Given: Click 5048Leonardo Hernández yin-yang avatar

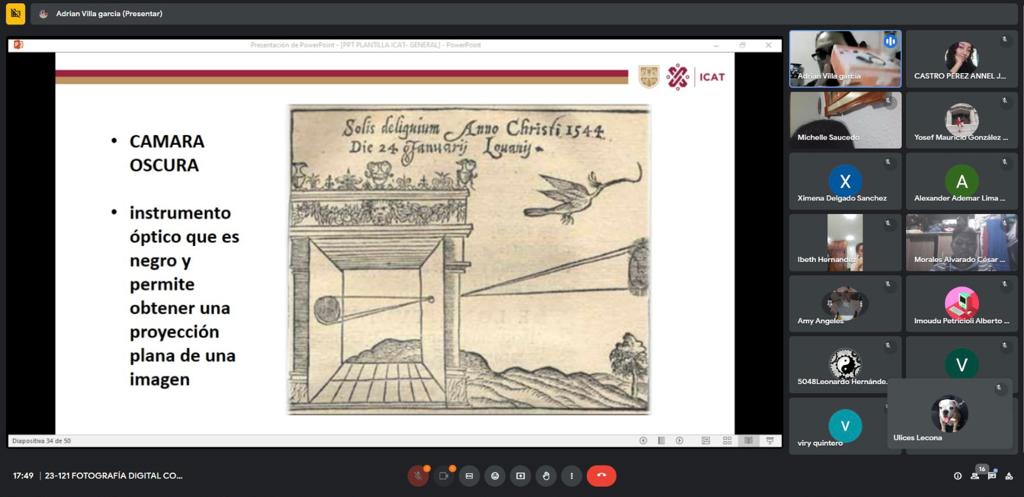Looking at the screenshot, I should tap(845, 364).
